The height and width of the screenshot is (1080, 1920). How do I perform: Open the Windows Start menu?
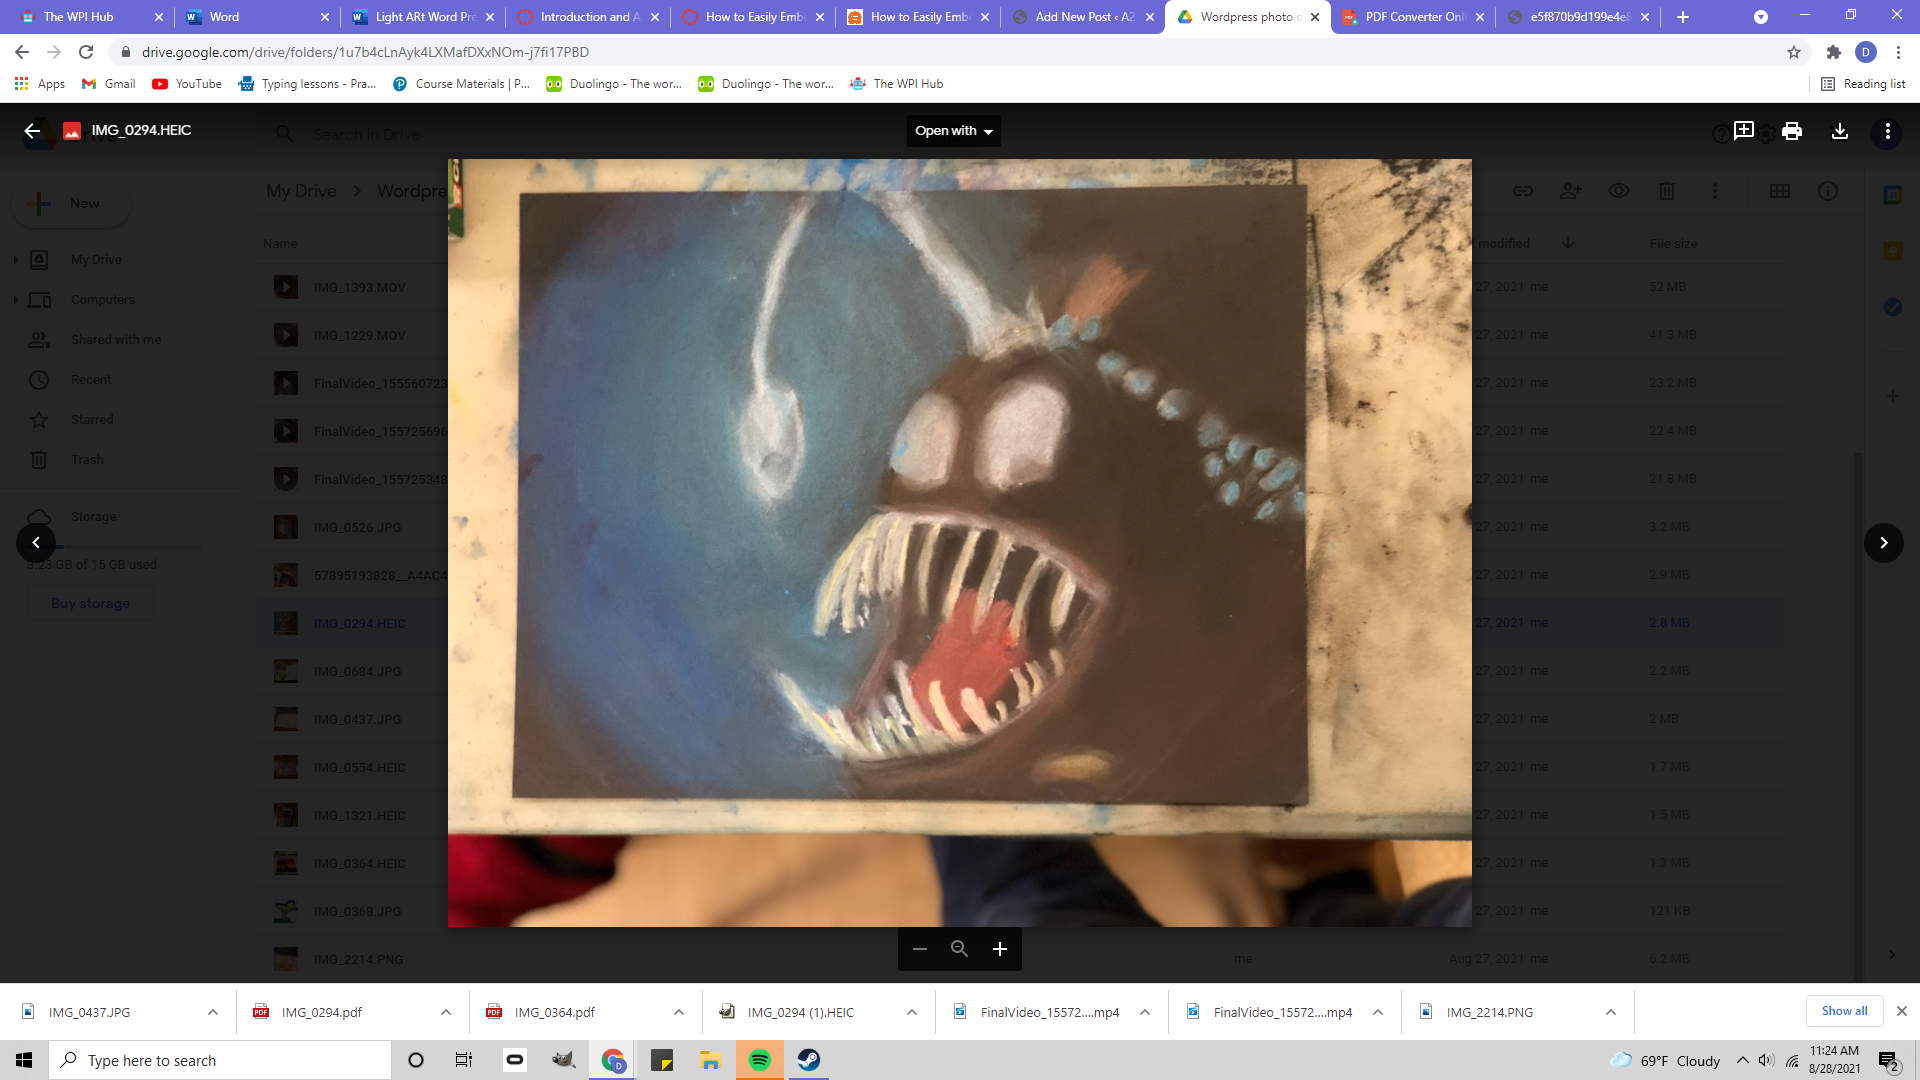(x=24, y=1060)
